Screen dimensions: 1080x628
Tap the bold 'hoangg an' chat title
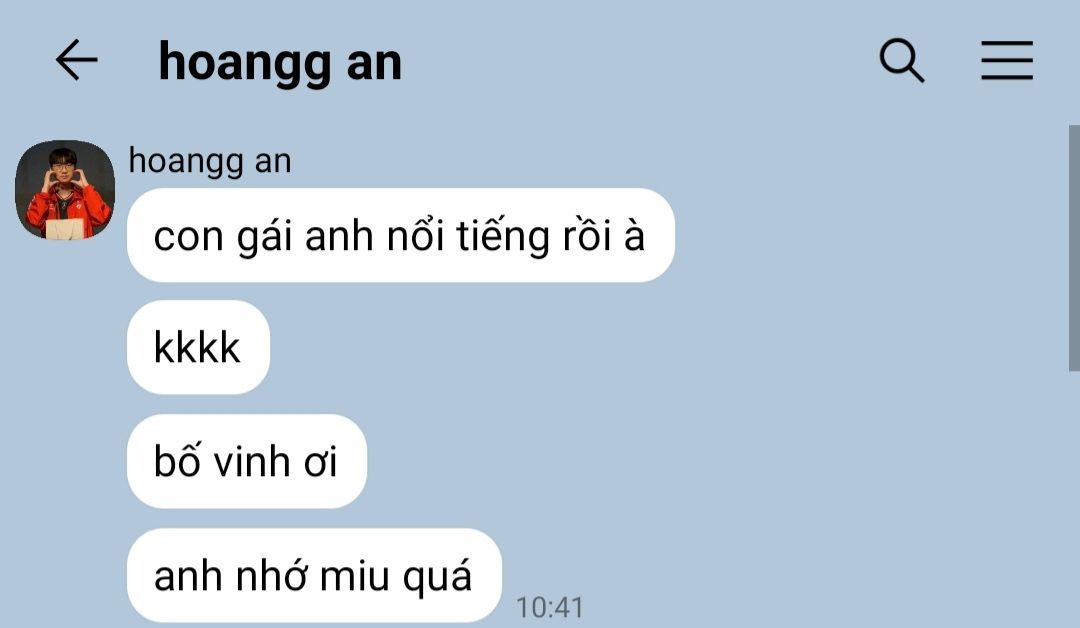[x=280, y=62]
